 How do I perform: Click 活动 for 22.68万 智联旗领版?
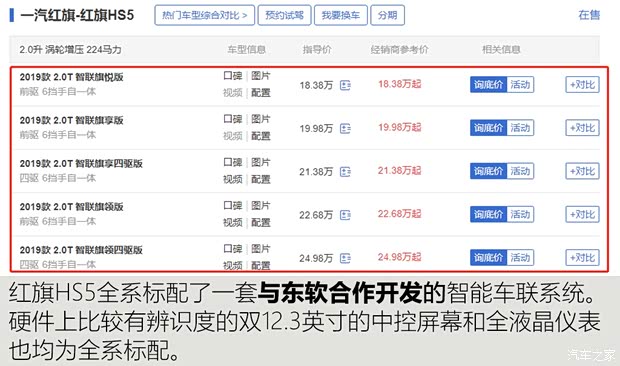[x=520, y=214]
